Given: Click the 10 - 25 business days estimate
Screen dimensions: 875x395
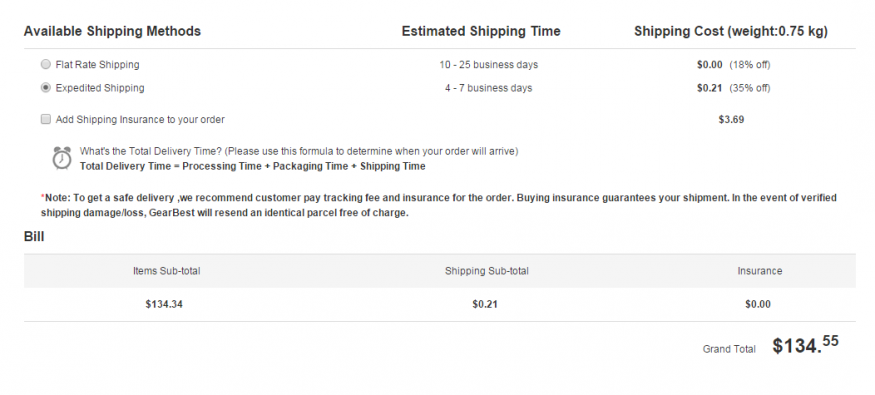Looking at the screenshot, I should pyautogui.click(x=489, y=65).
